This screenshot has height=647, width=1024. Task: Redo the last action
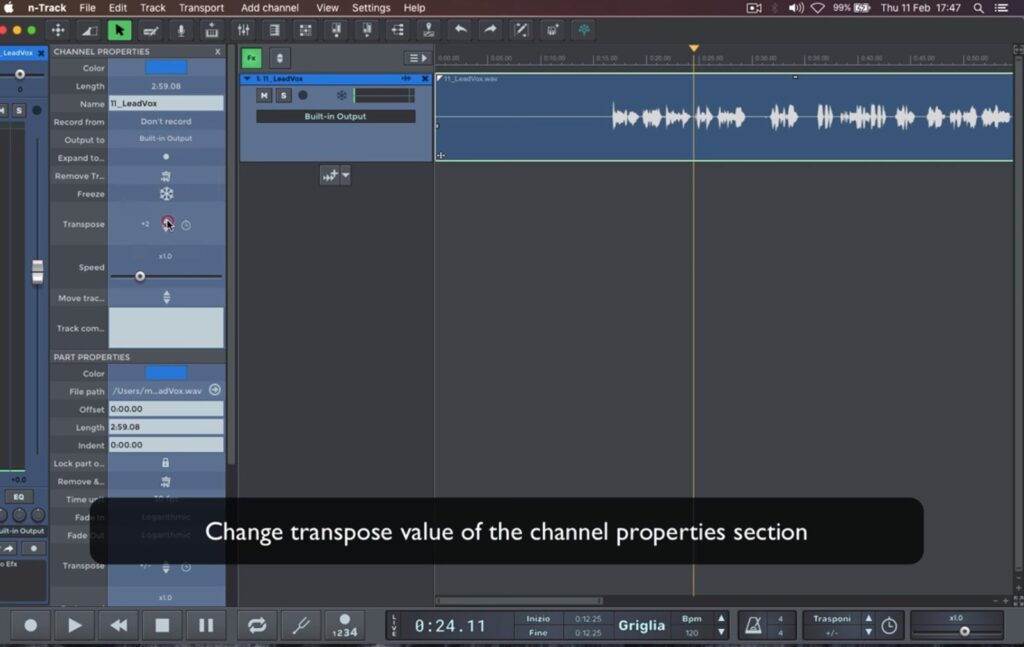(490, 30)
